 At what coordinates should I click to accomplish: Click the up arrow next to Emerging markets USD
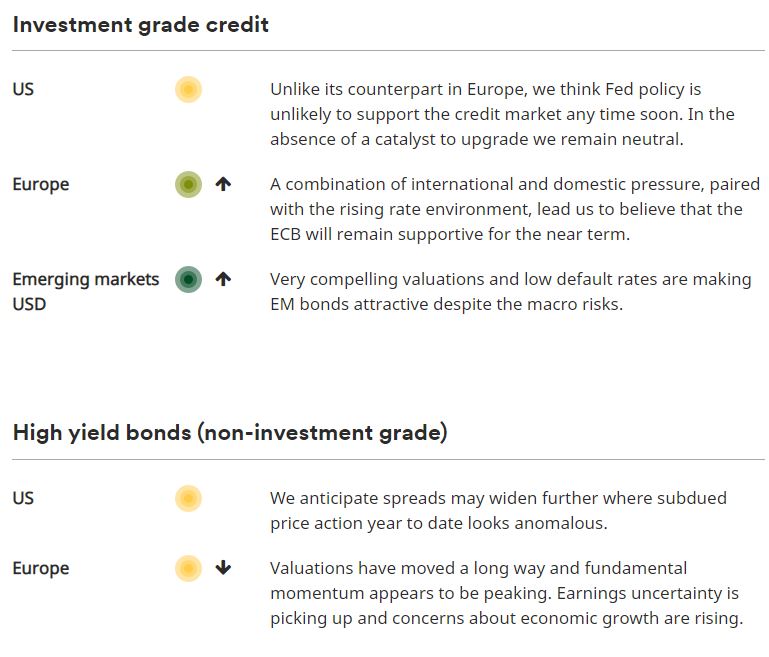[223, 280]
